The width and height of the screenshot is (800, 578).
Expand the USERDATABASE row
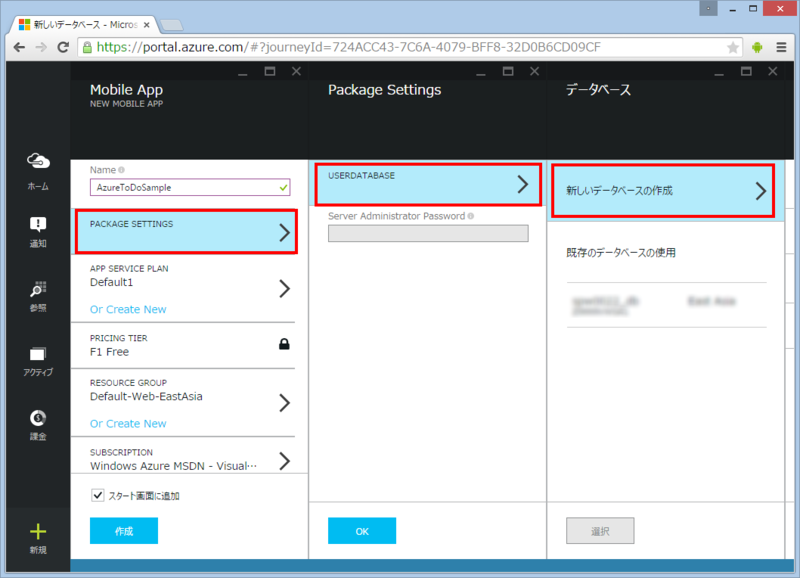pos(428,185)
